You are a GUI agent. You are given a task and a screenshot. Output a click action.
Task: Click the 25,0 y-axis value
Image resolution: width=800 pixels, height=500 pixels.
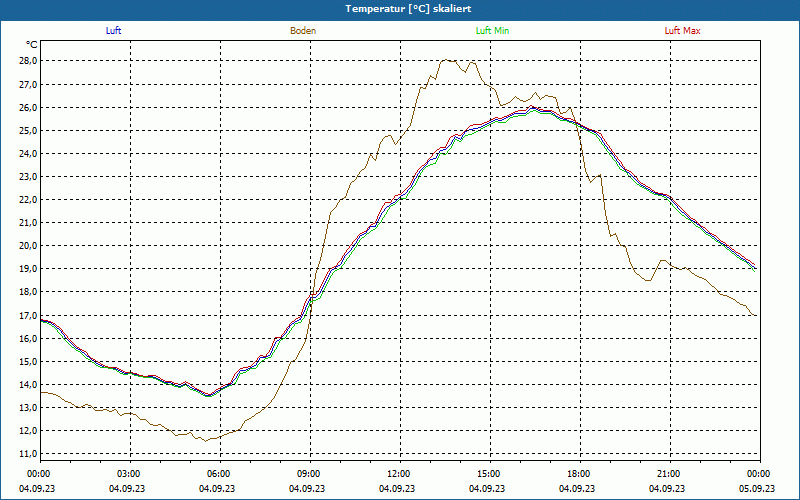[x=29, y=130]
